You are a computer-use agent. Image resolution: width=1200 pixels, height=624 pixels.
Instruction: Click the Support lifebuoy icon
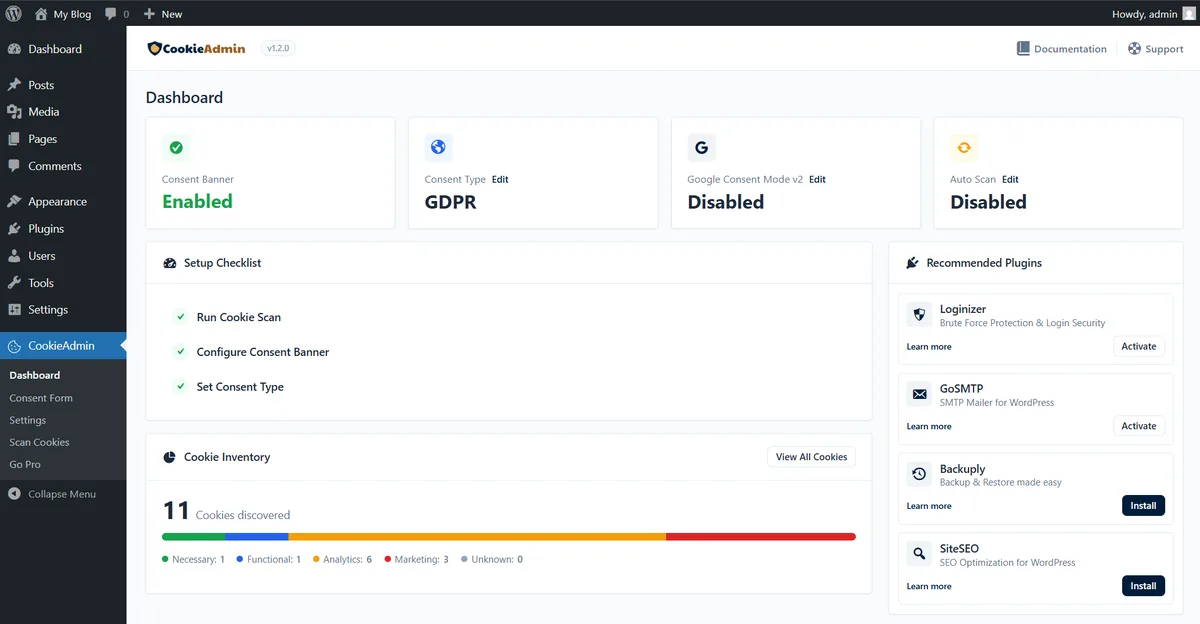(1134, 48)
